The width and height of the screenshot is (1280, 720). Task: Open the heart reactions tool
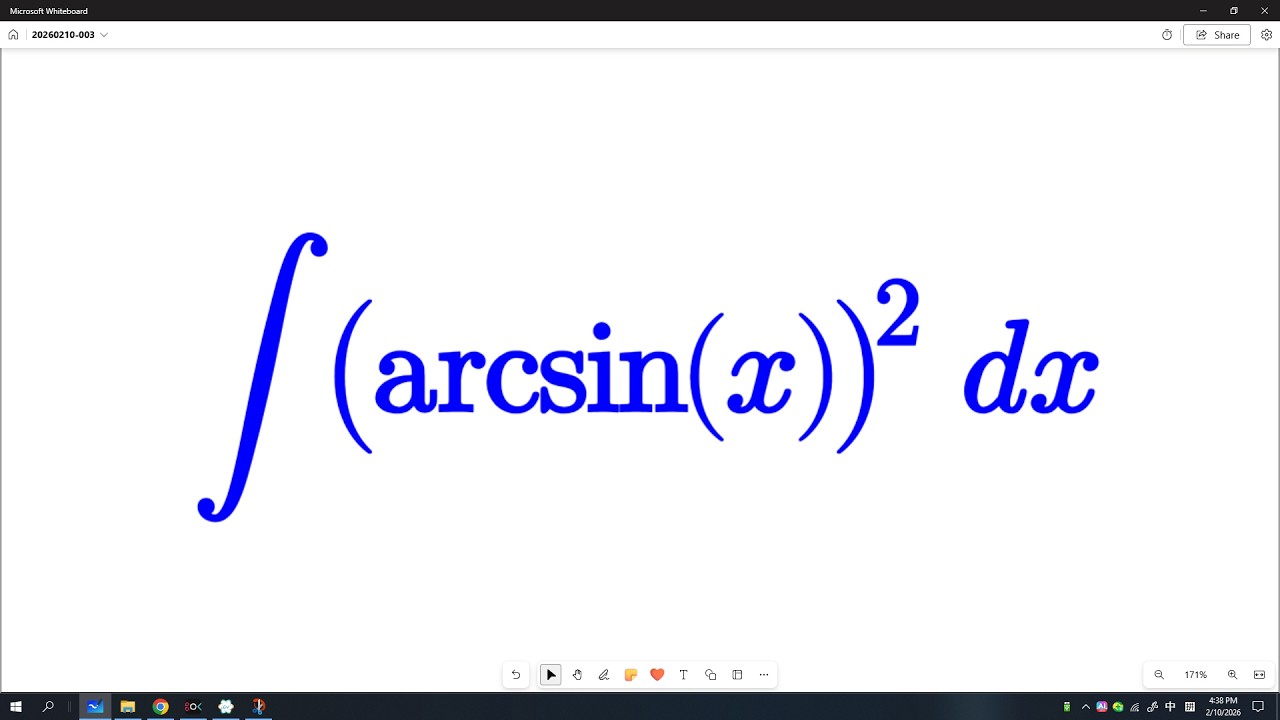[657, 675]
